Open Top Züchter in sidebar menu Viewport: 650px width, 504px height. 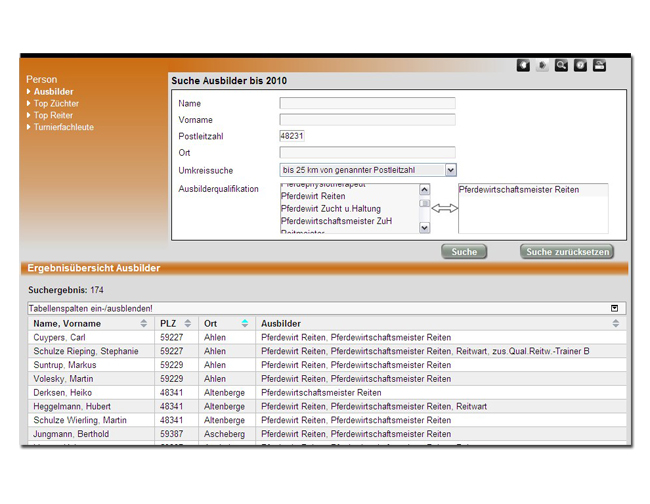point(56,104)
